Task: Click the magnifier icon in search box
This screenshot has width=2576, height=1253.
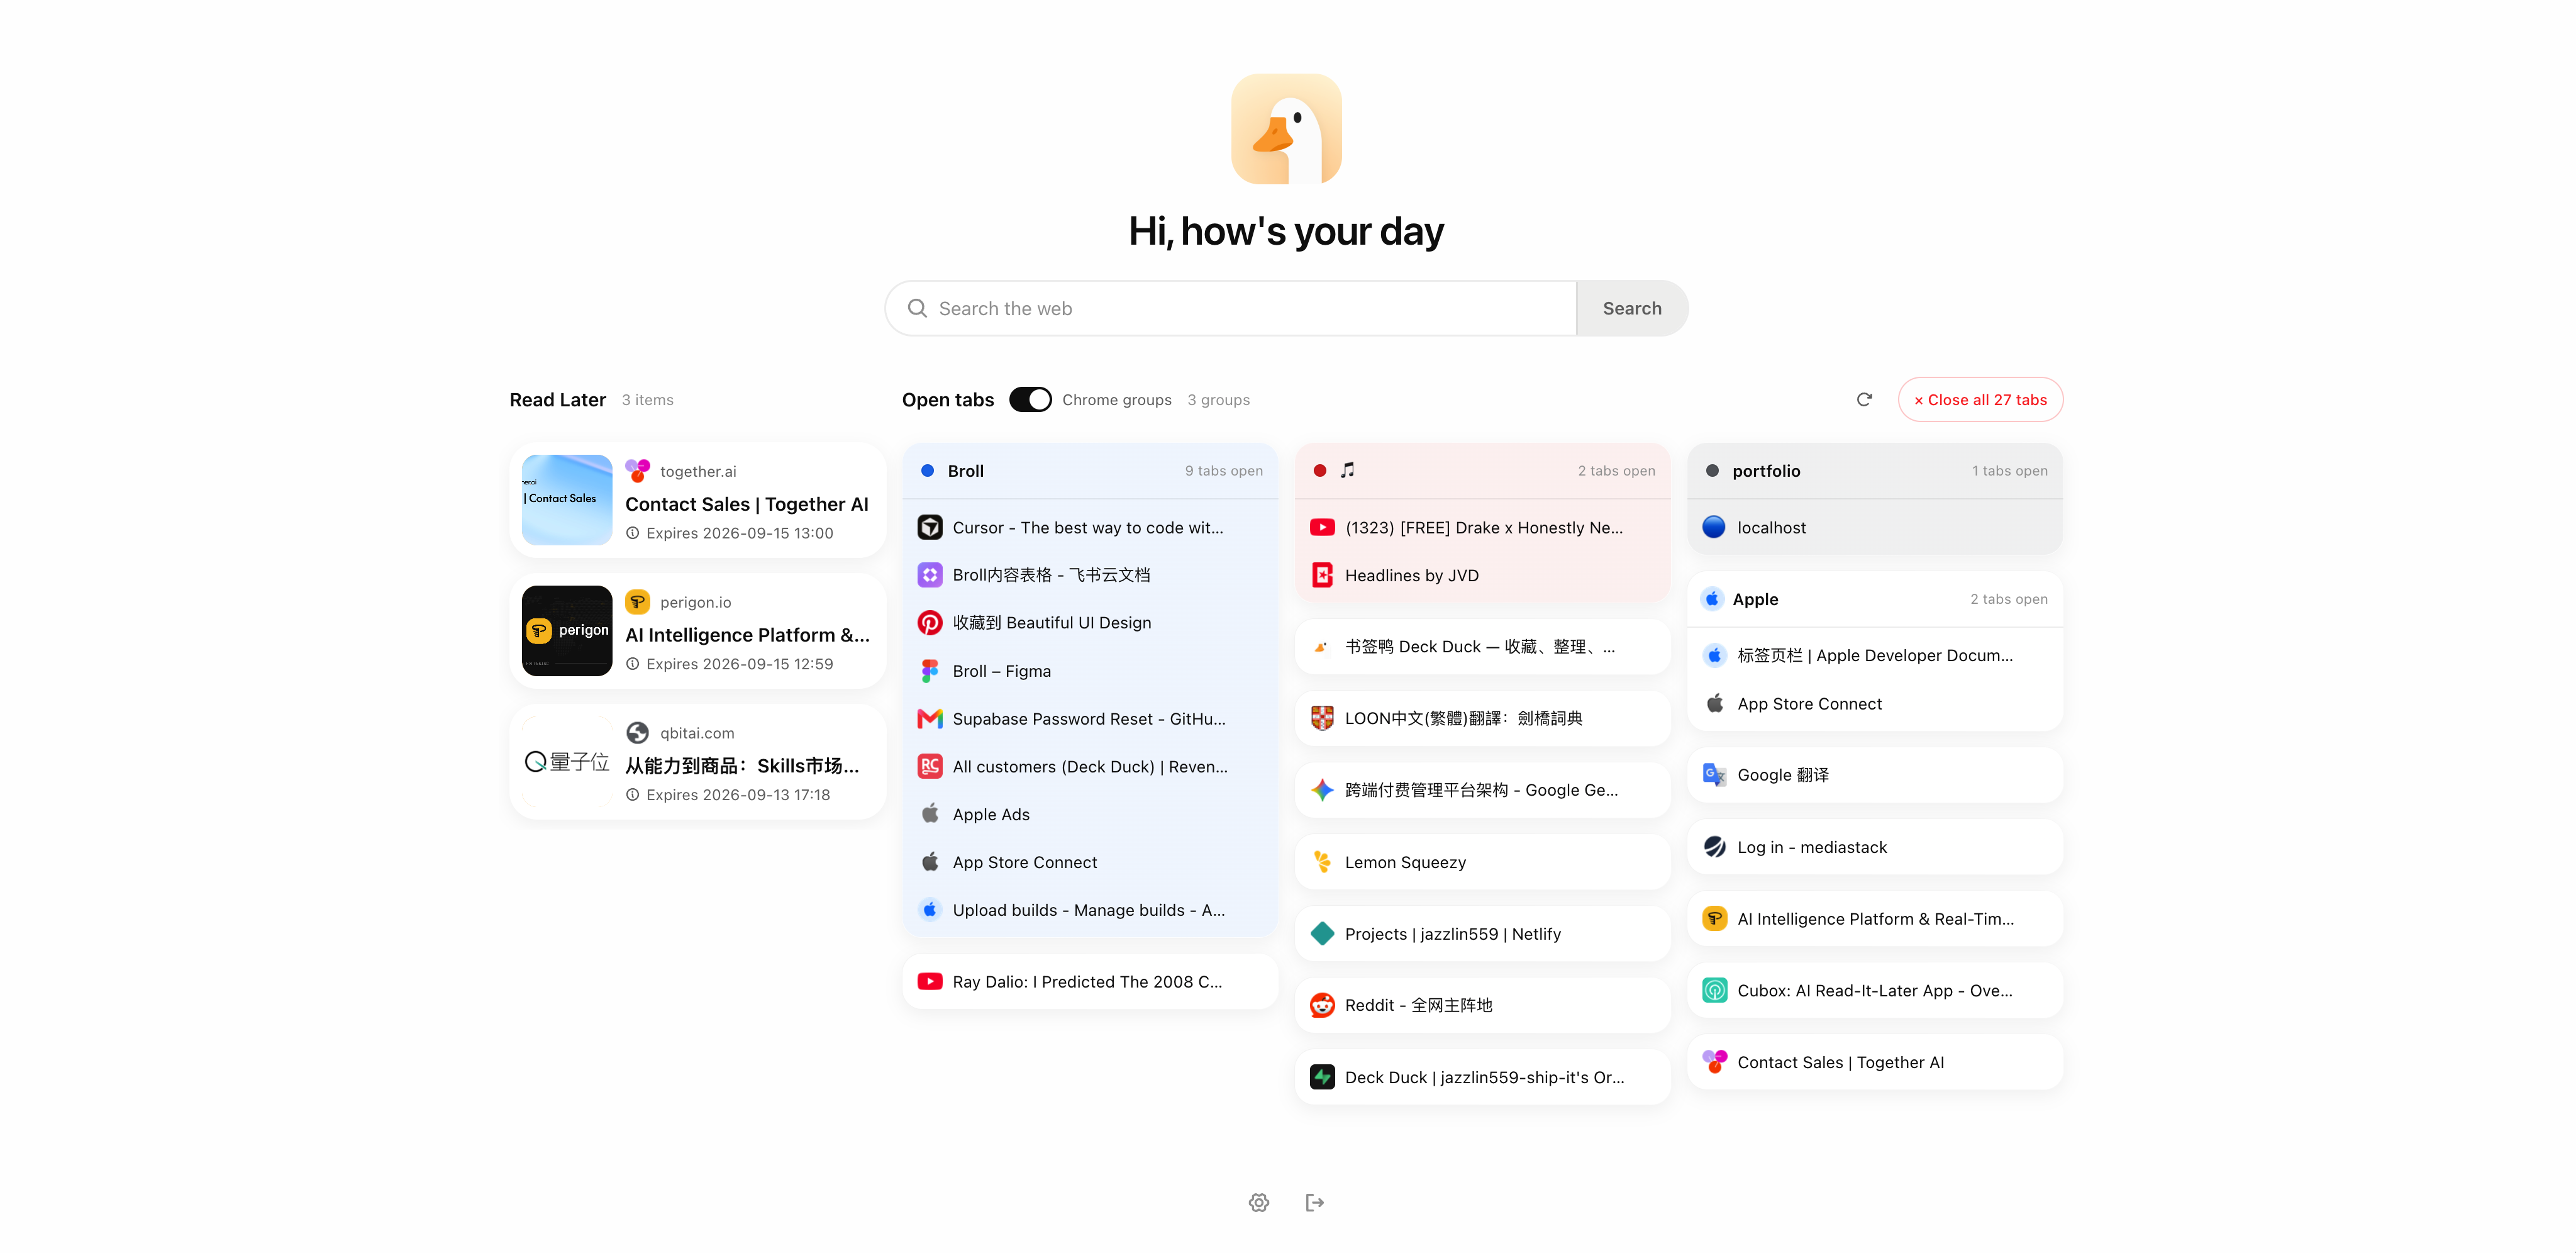Action: point(917,308)
